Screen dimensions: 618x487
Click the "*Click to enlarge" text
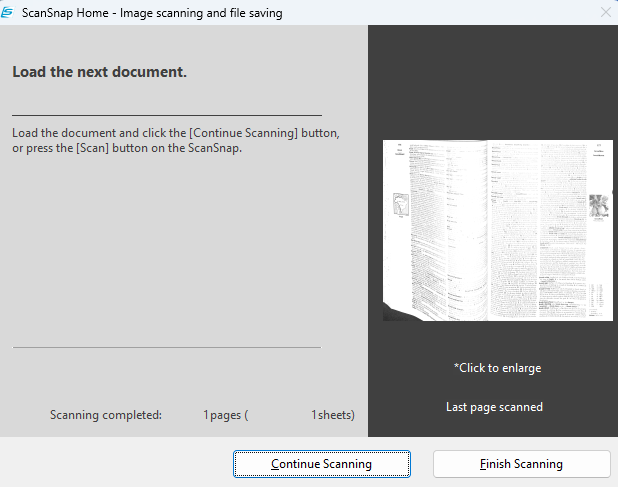(497, 368)
